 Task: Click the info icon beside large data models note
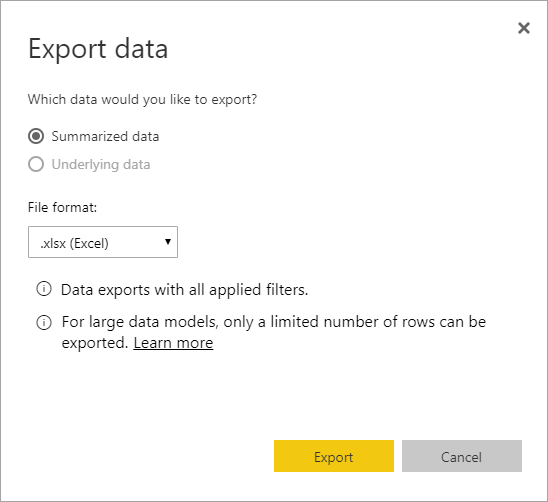[x=44, y=322]
